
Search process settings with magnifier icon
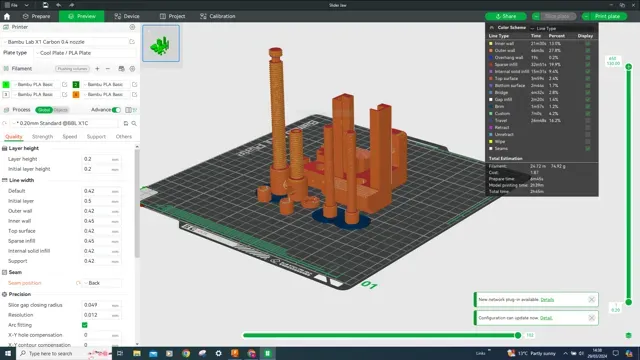pos(134,123)
